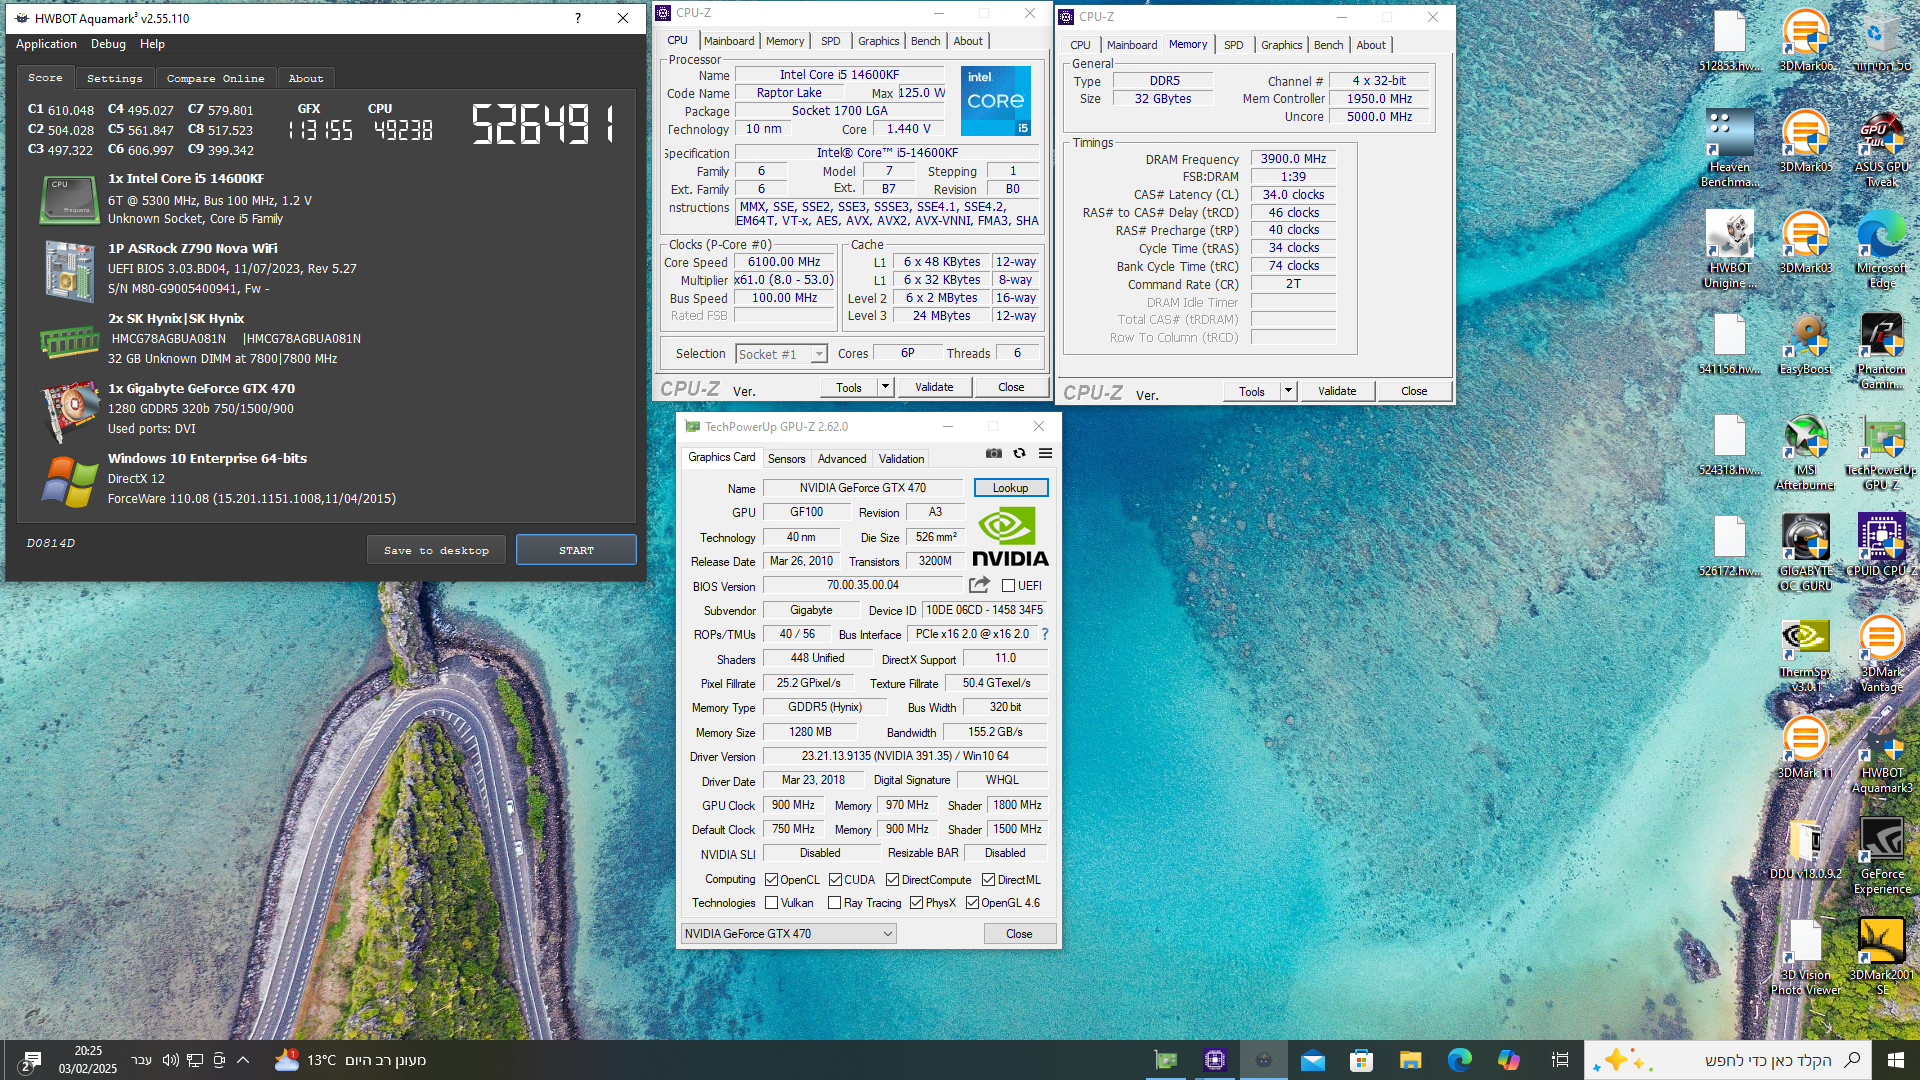The height and width of the screenshot is (1080, 1920).
Task: Click Validate in CPU-Z CPU window
Action: (934, 387)
